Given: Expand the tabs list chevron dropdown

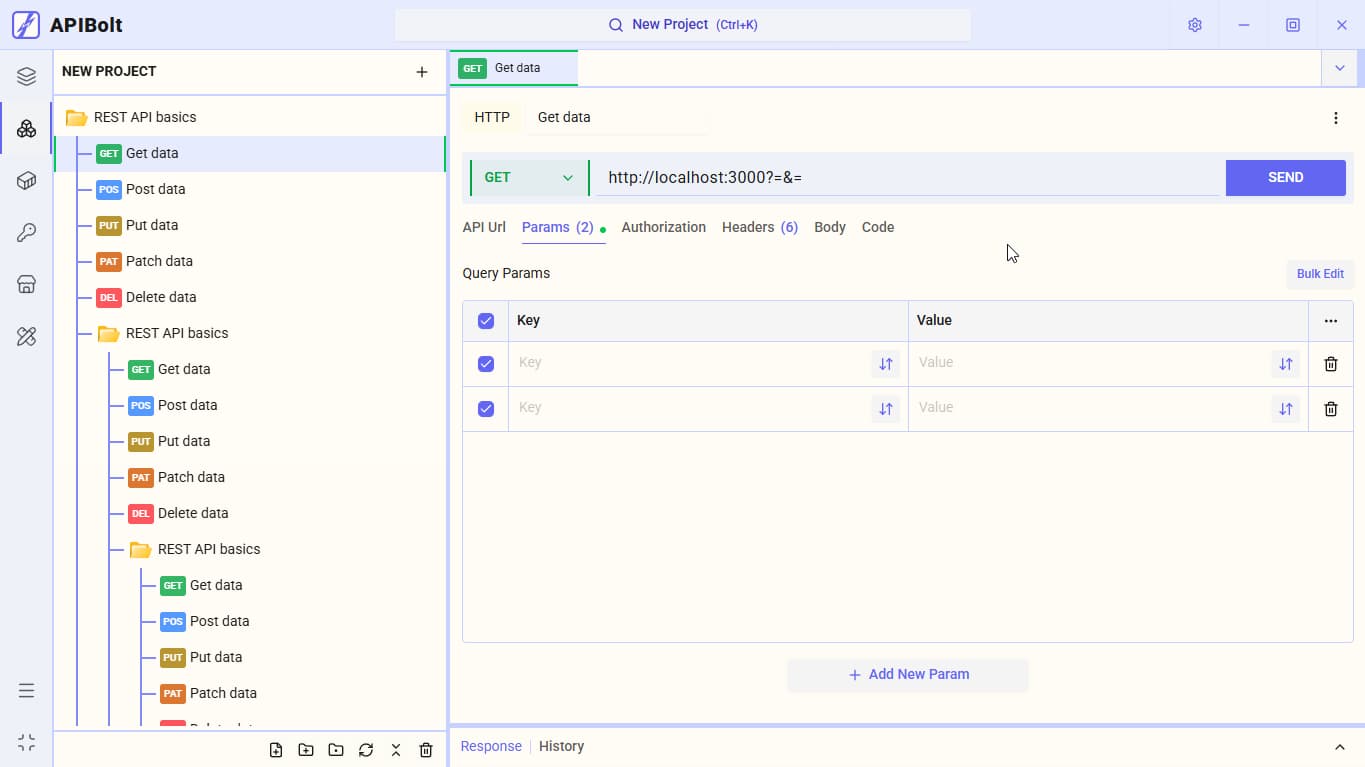Looking at the screenshot, I should [x=1340, y=68].
